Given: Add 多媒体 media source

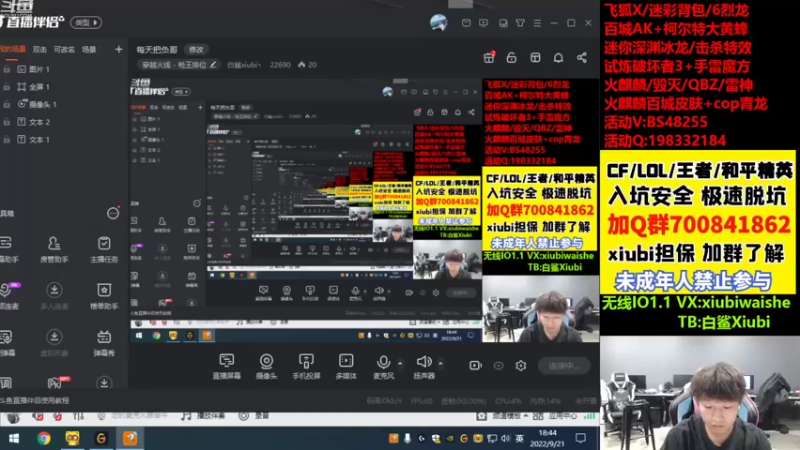Looking at the screenshot, I should tap(346, 366).
